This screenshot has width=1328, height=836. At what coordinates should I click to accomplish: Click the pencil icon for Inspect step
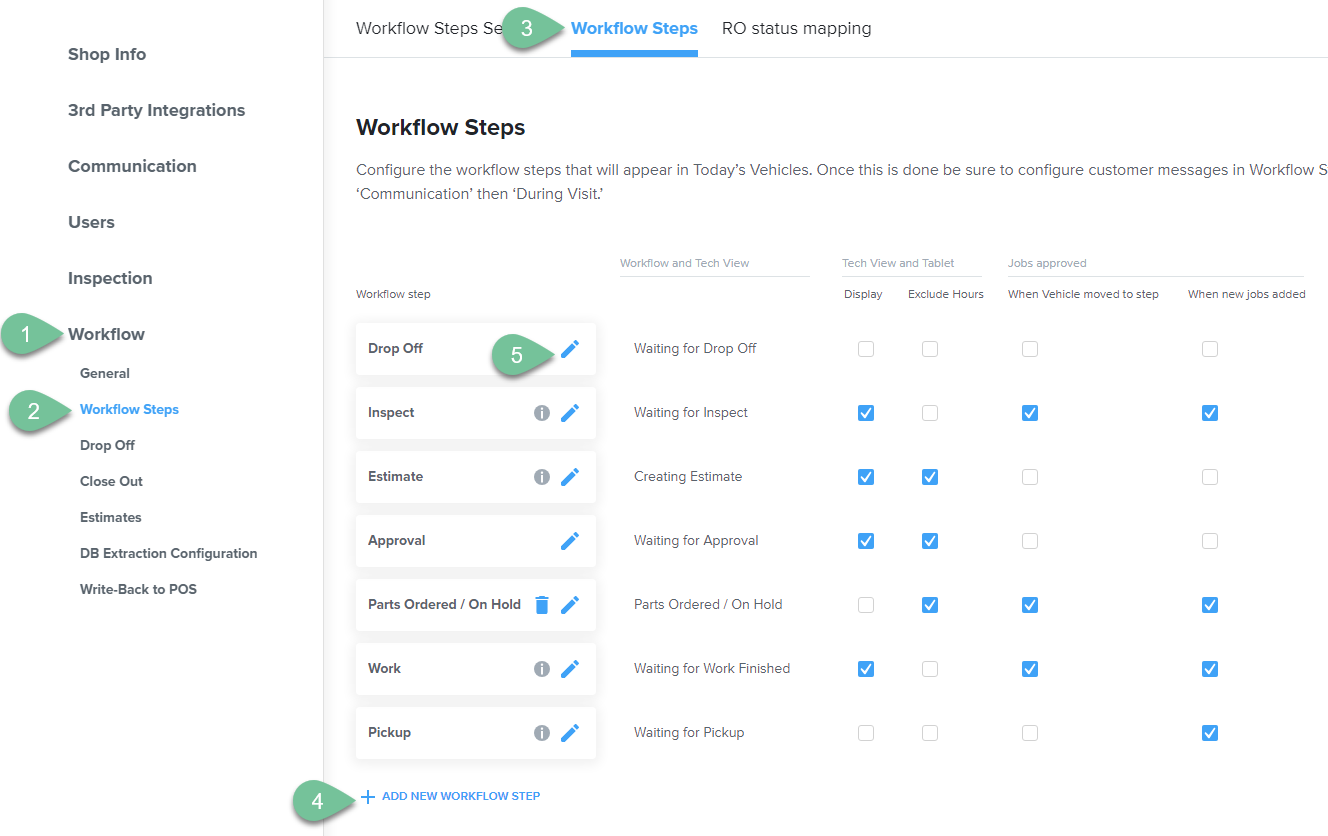pos(570,413)
